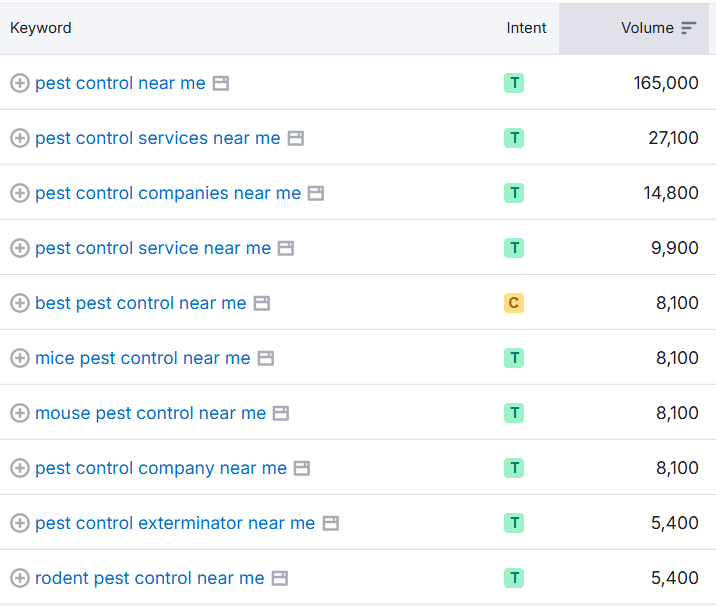
Task: Click T intent badge for 'rodent pest control near me'
Action: (514, 578)
